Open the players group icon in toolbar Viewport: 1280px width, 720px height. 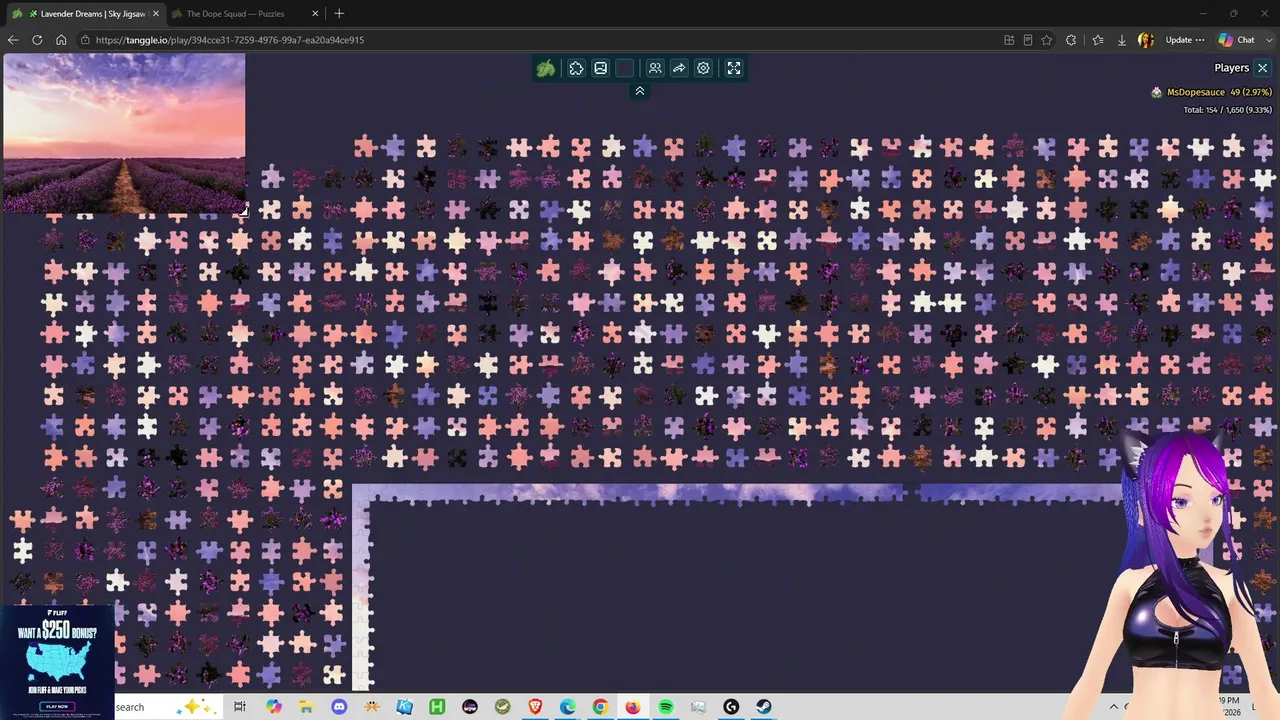655,68
